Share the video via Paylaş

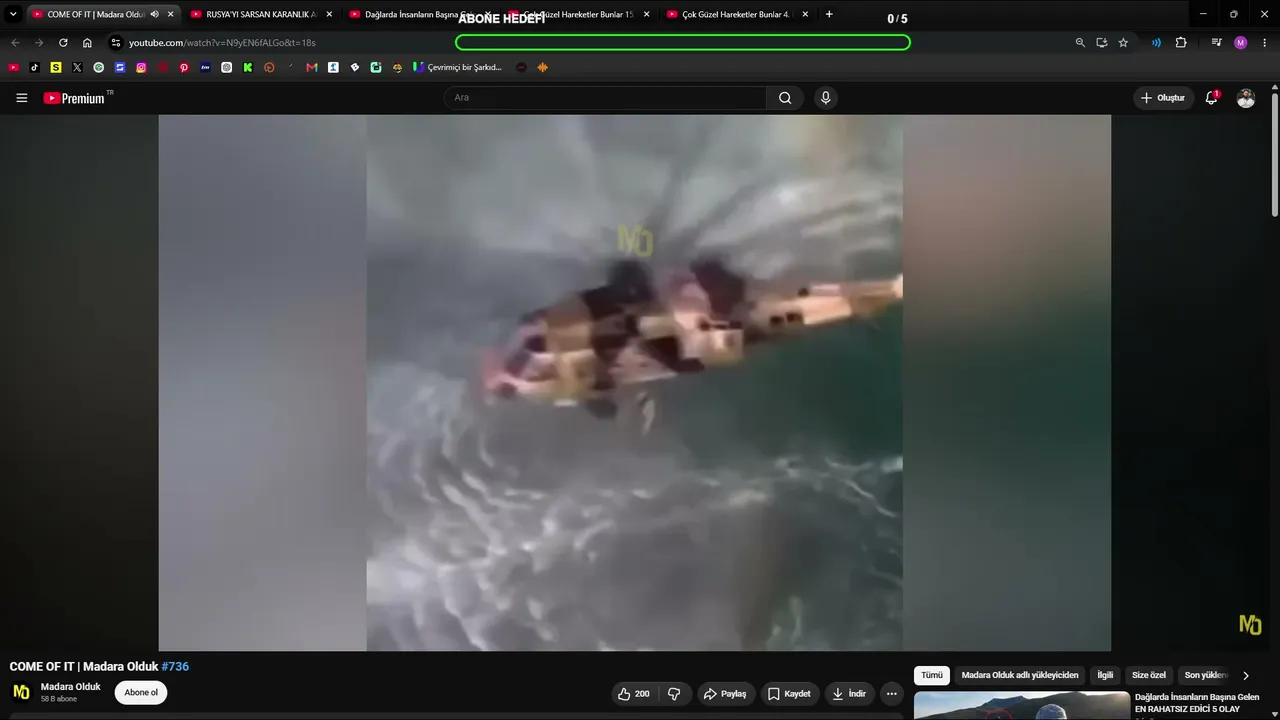(725, 694)
